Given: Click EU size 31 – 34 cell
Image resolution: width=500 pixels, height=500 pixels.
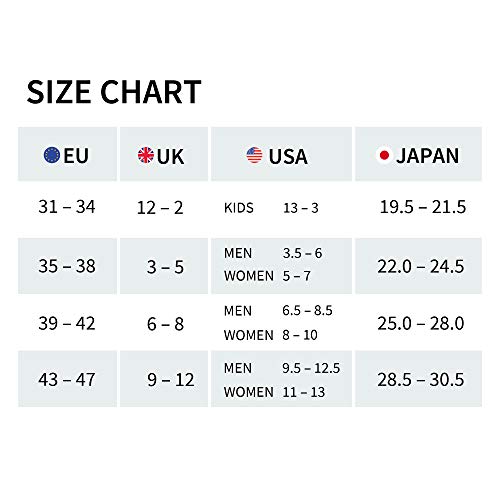Looking at the screenshot, I should click(x=67, y=207).
